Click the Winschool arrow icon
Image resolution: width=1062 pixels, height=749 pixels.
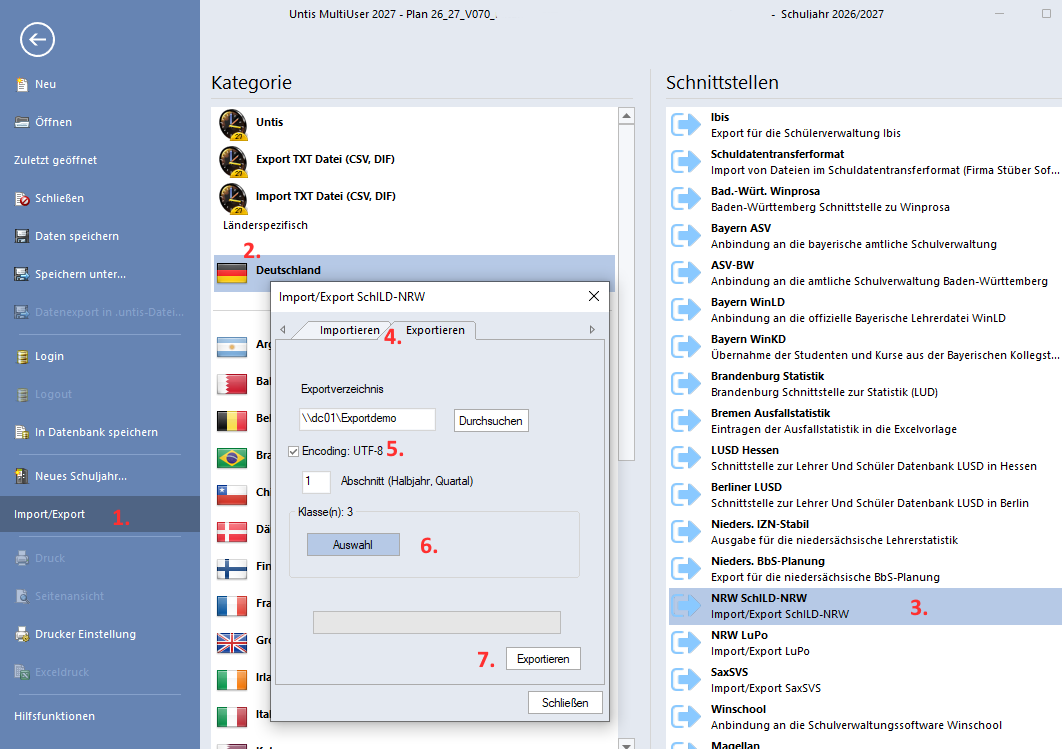tap(685, 716)
